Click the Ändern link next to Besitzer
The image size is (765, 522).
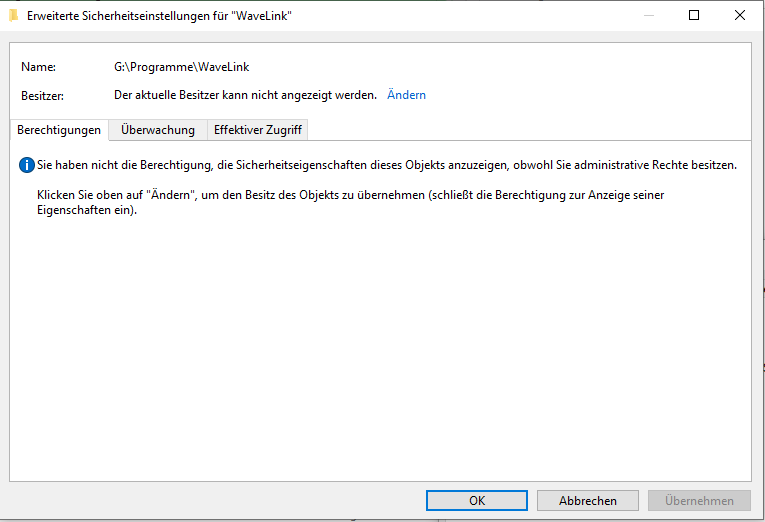[x=406, y=95]
